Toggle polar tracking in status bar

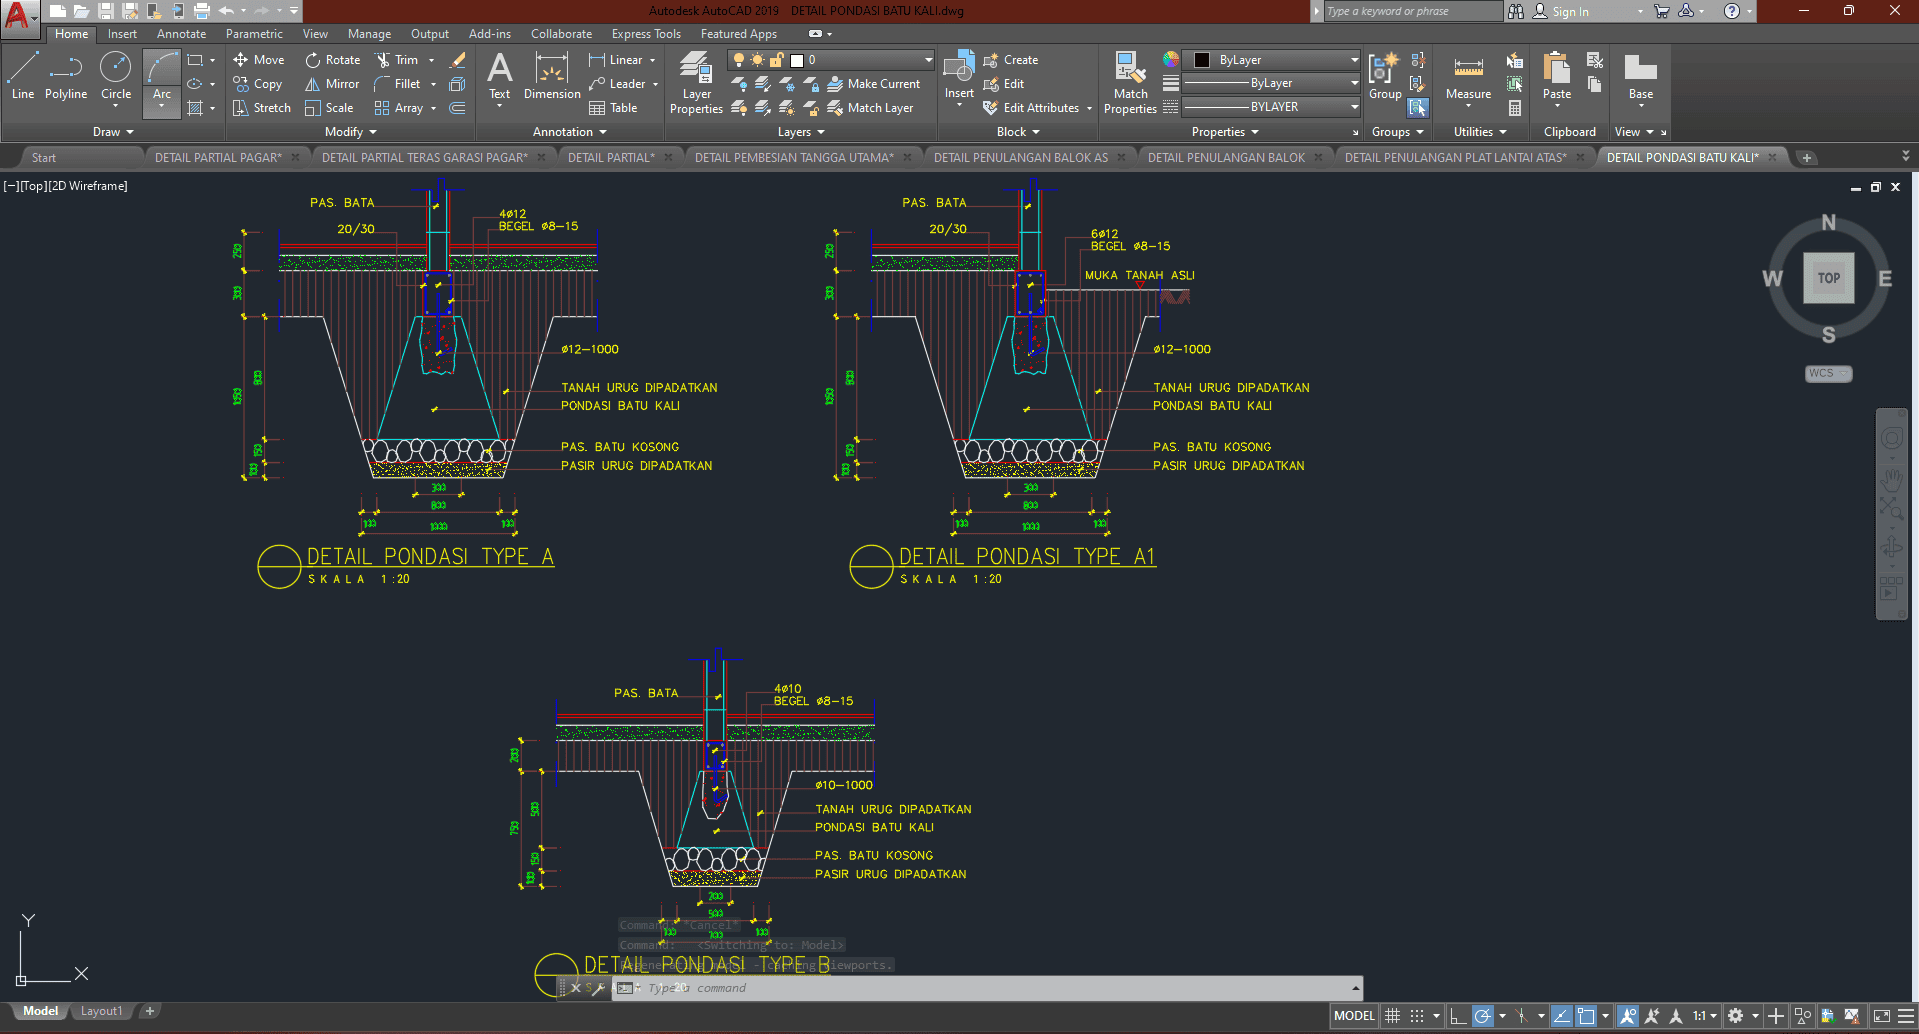1483,1016
